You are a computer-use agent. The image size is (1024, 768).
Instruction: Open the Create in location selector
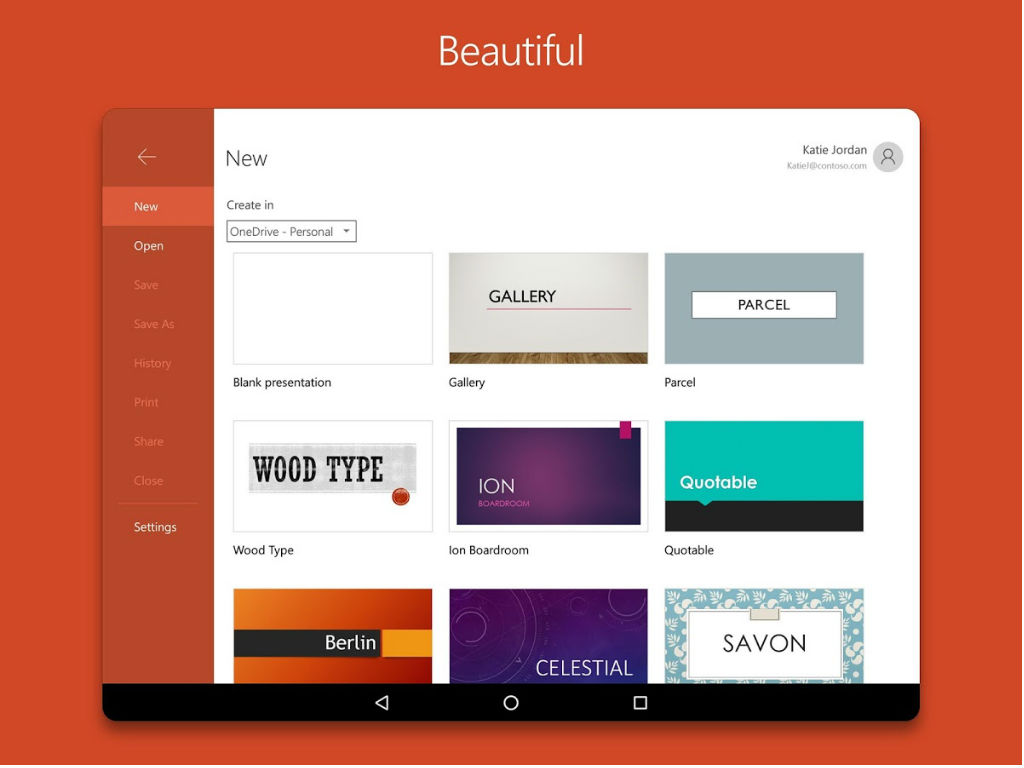point(290,231)
